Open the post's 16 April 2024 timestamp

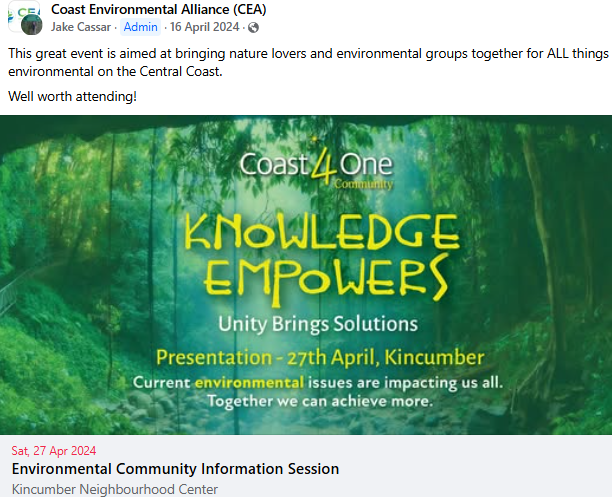click(206, 27)
